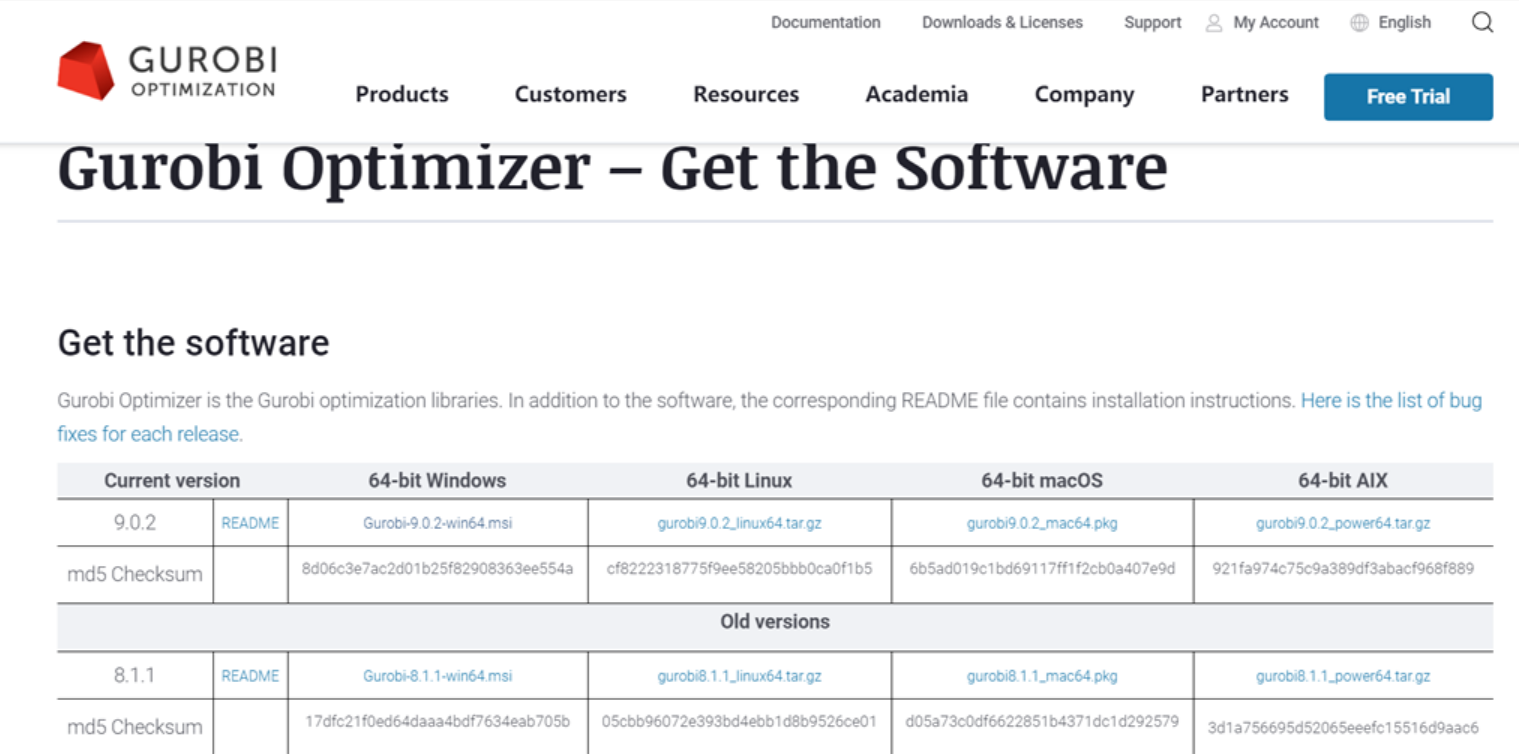
Task: Download Gurobi-8.1.1-win64.msi
Action: (x=438, y=676)
